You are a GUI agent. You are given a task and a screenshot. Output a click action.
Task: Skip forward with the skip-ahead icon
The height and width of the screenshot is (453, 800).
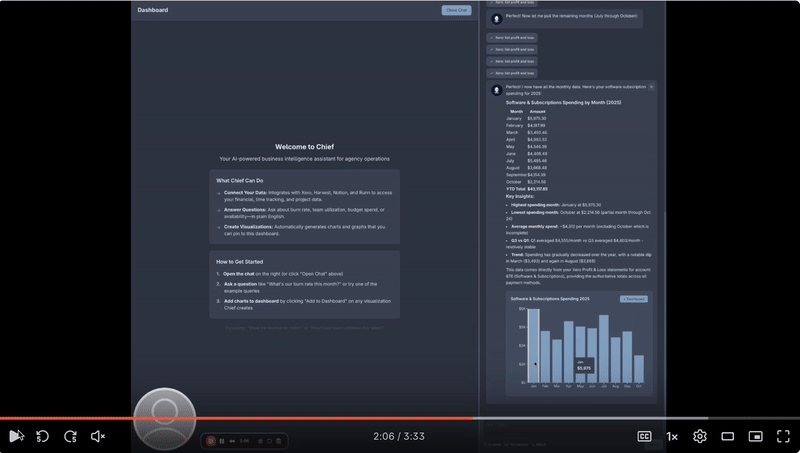pos(71,436)
